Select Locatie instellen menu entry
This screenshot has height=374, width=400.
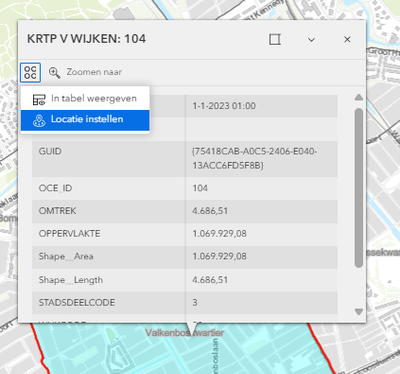pyautogui.click(x=85, y=120)
